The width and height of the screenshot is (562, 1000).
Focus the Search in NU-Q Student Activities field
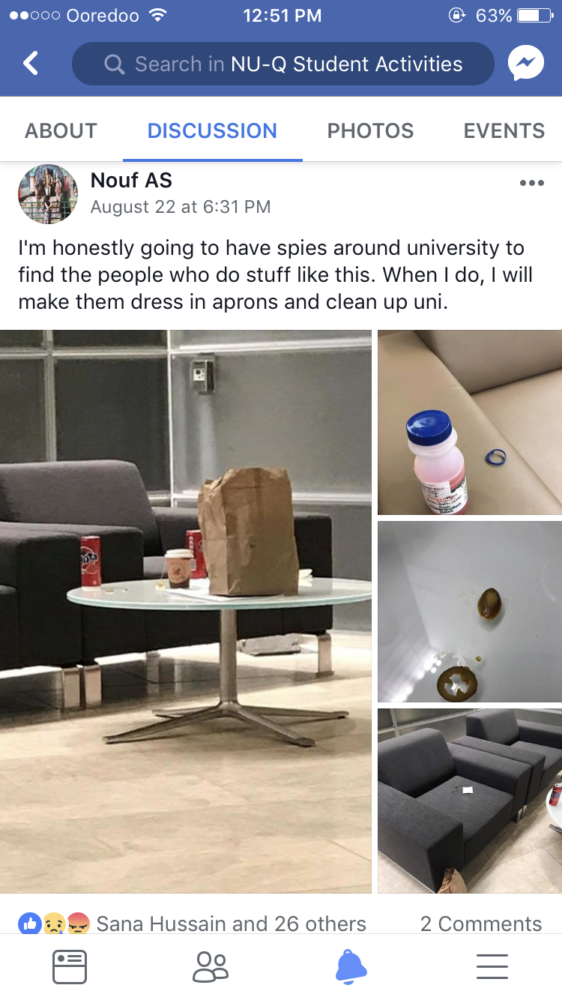tap(283, 64)
